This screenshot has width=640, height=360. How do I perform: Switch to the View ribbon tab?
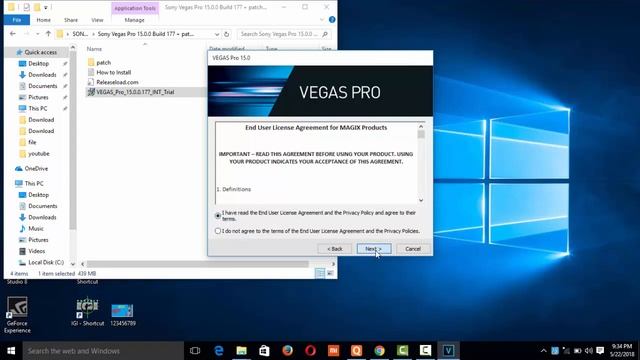97,20
